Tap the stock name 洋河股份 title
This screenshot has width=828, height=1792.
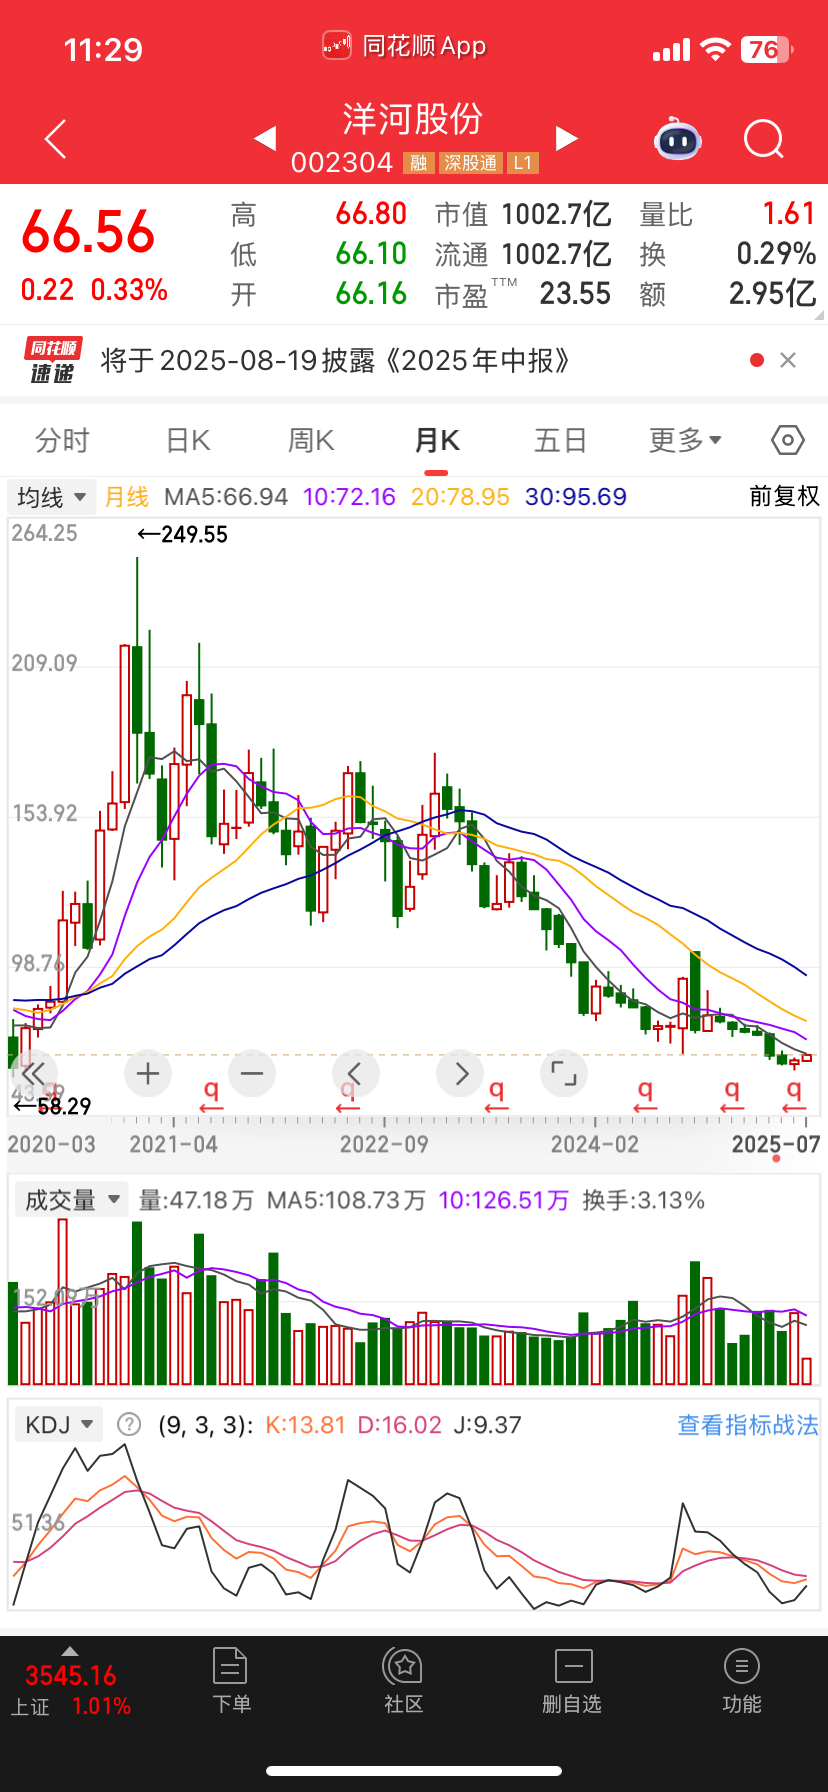(x=413, y=119)
